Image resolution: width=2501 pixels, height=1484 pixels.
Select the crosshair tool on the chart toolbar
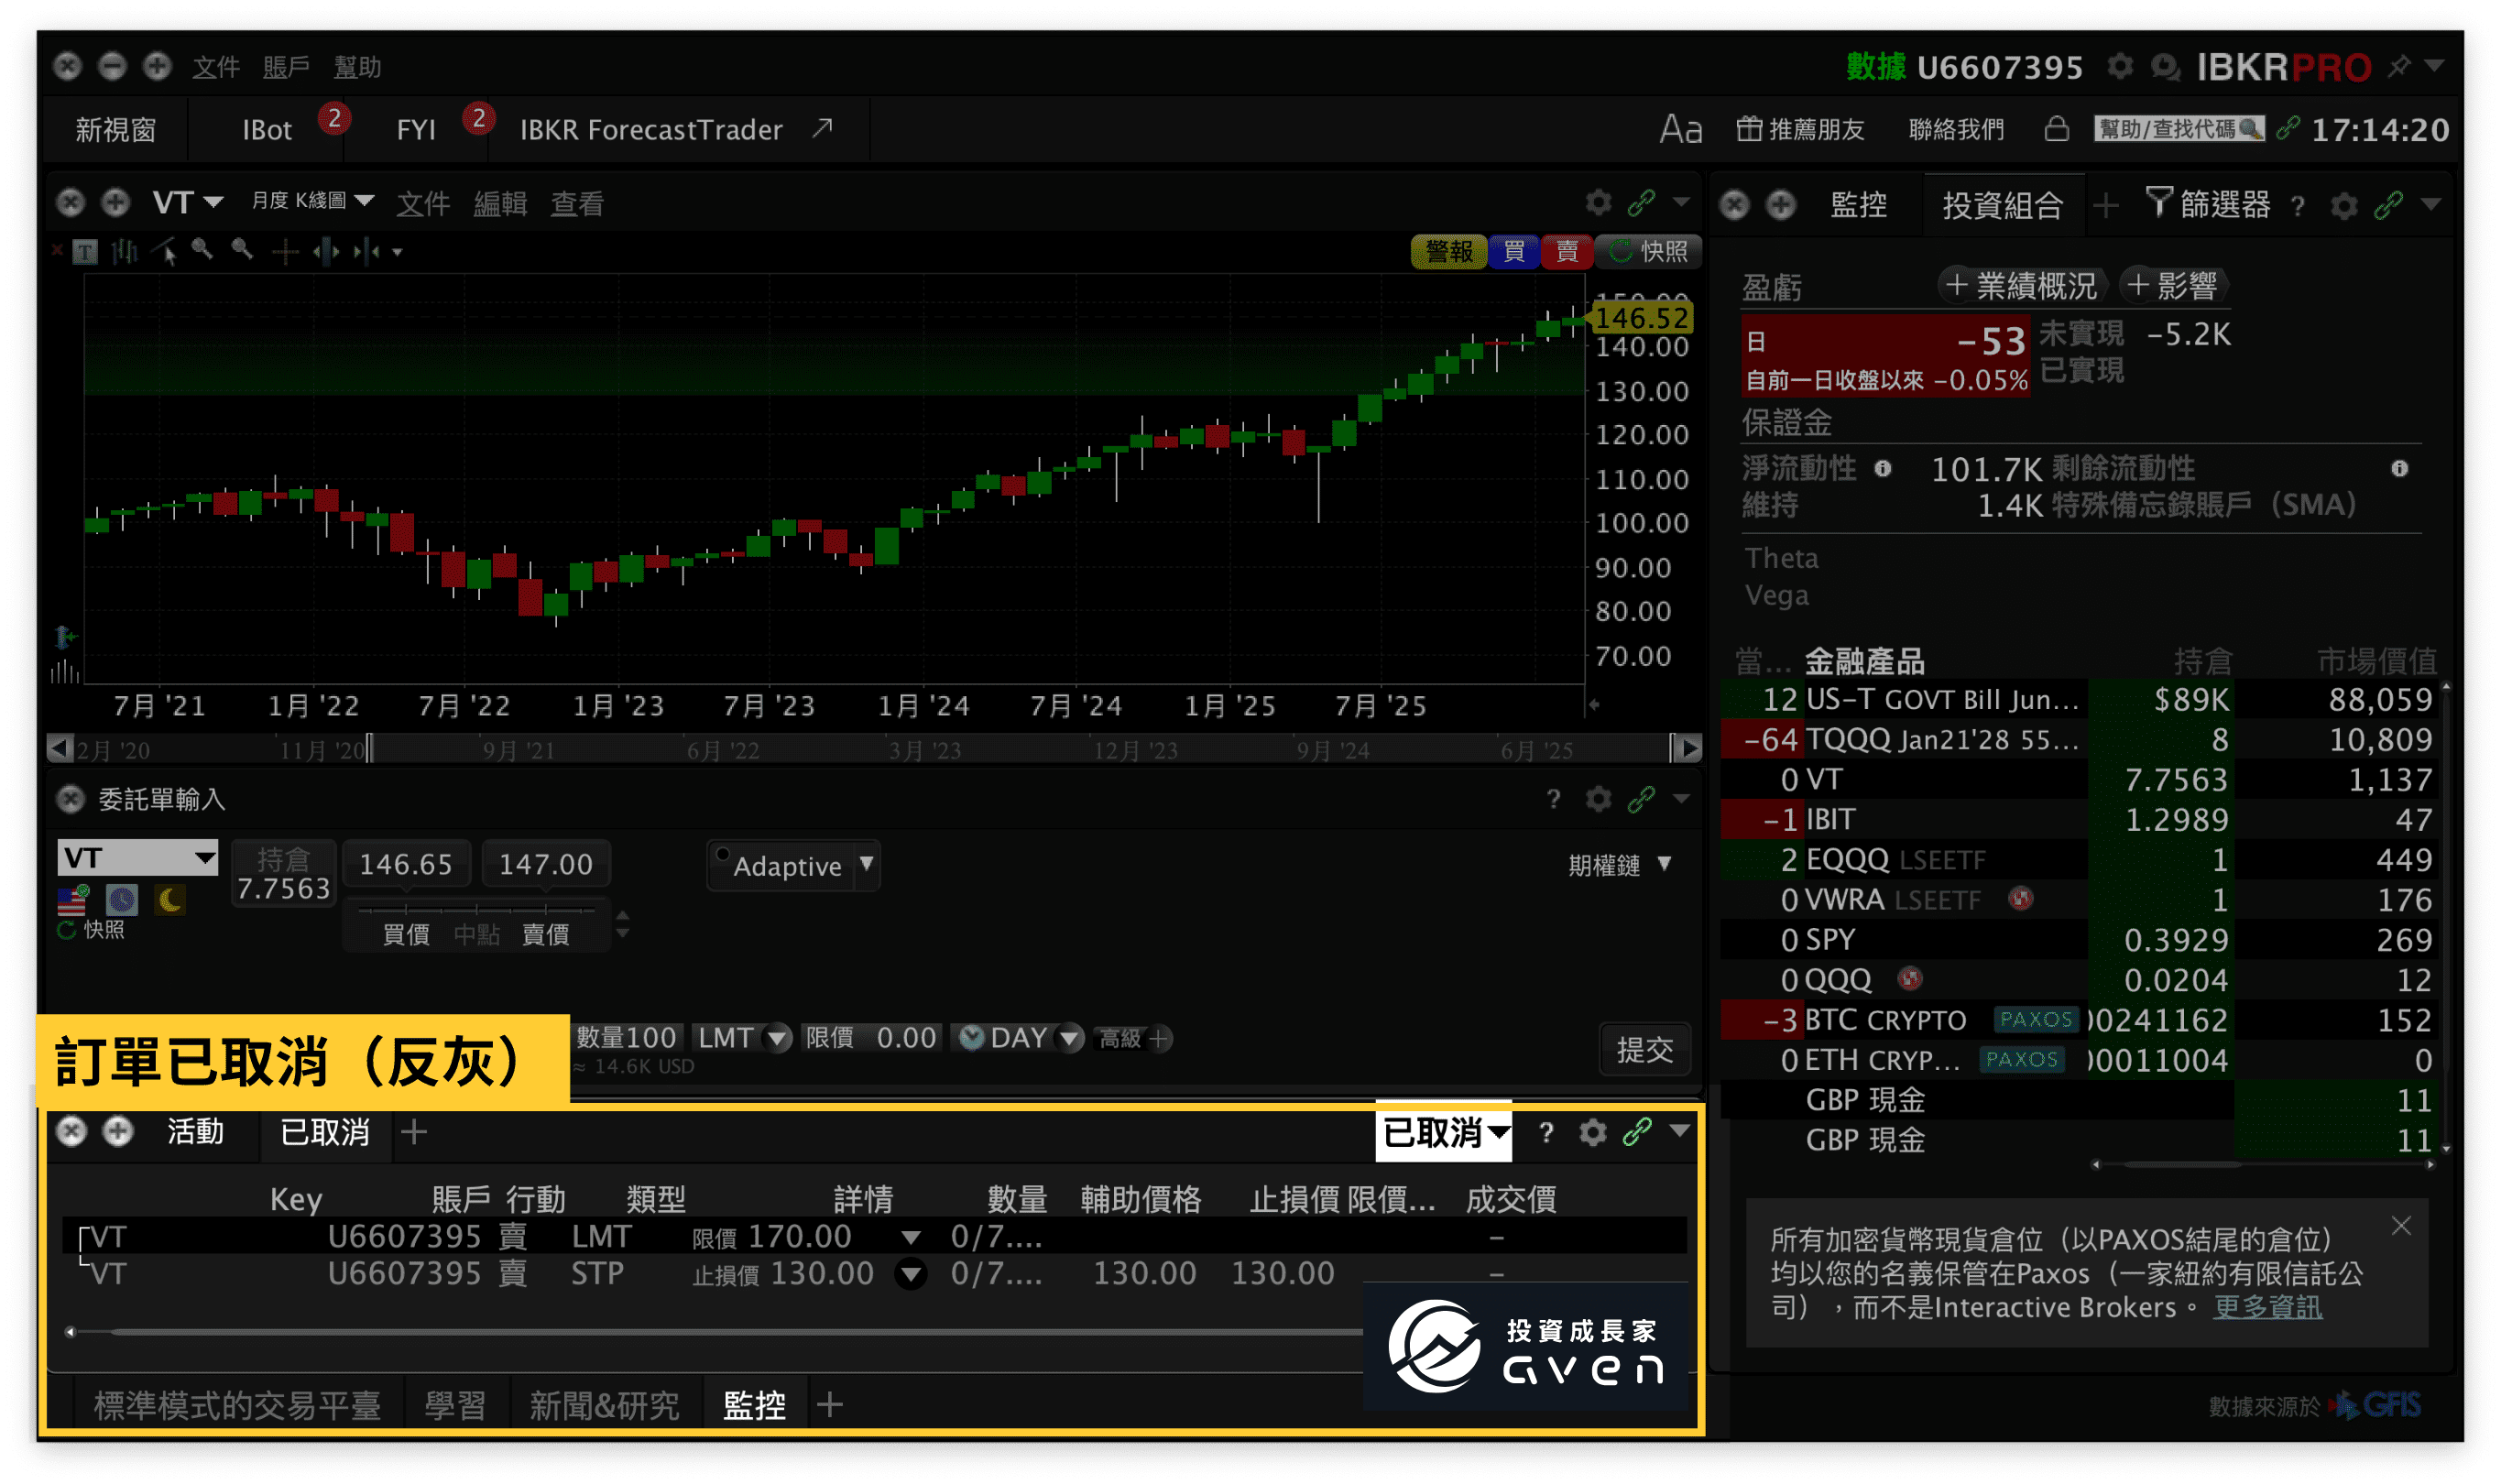tap(285, 251)
